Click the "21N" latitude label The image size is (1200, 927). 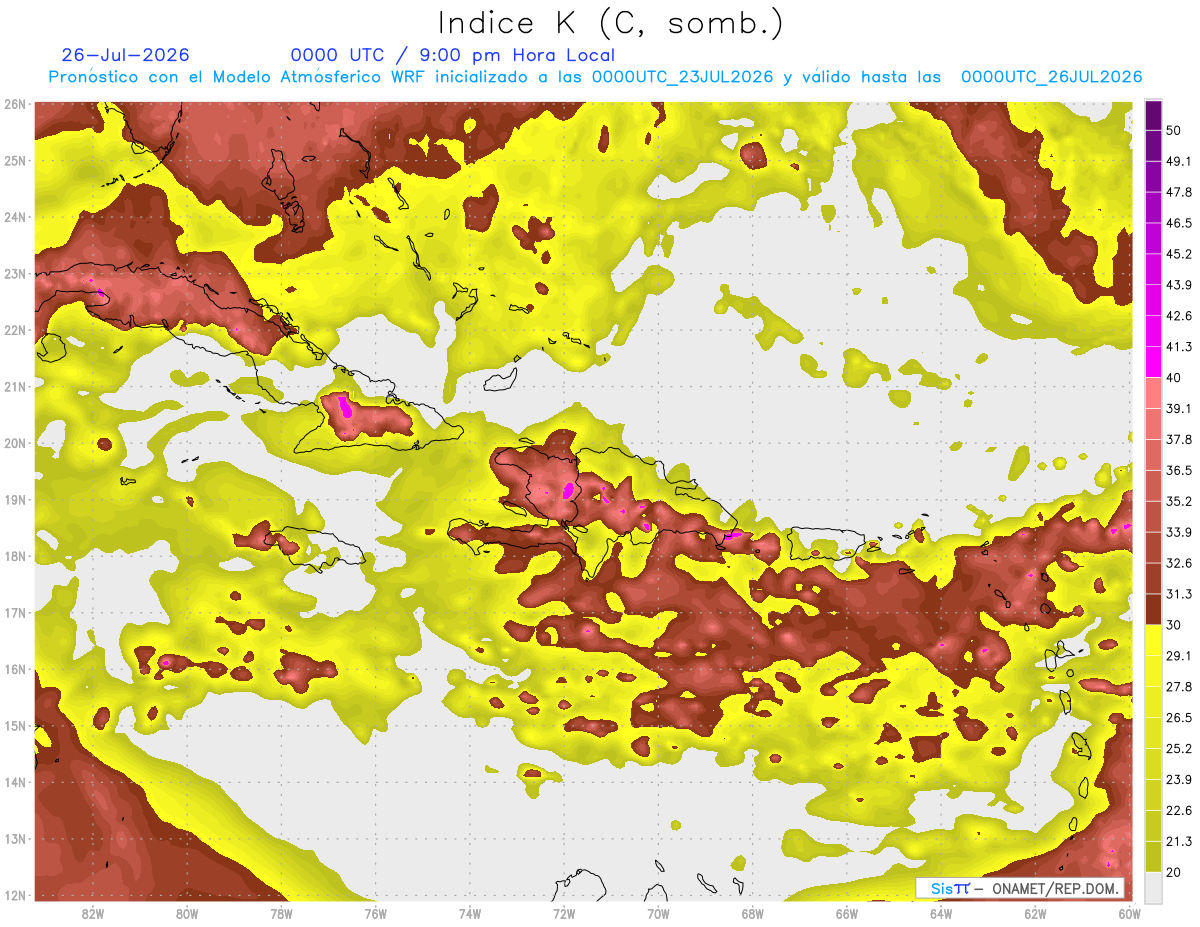point(15,386)
